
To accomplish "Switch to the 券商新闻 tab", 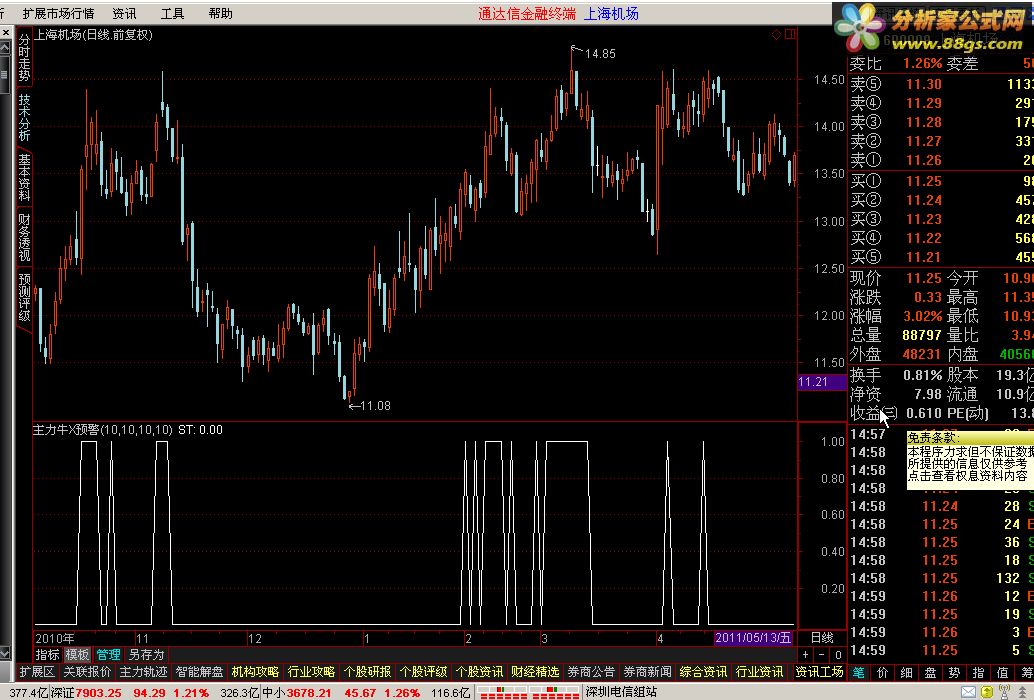I will pyautogui.click(x=648, y=672).
